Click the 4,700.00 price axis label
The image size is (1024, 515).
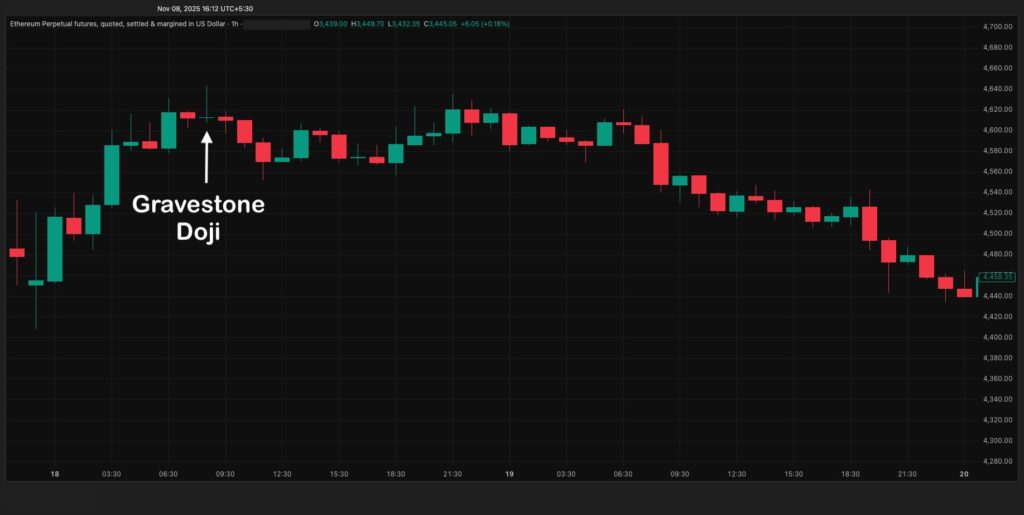tap(997, 27)
